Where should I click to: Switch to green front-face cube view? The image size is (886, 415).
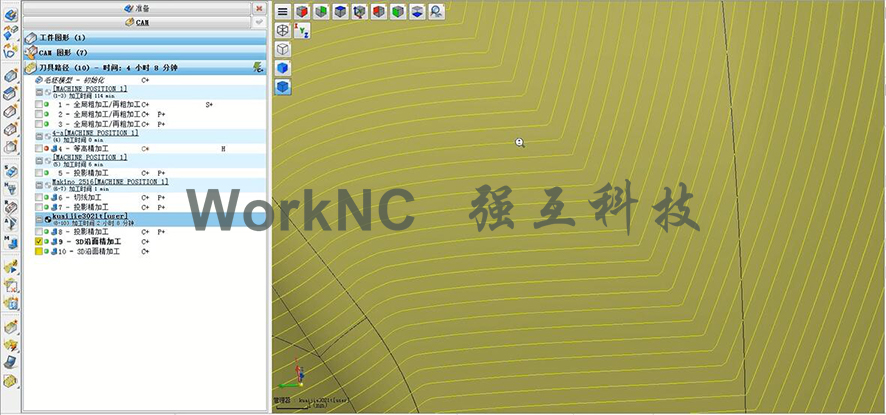click(398, 11)
